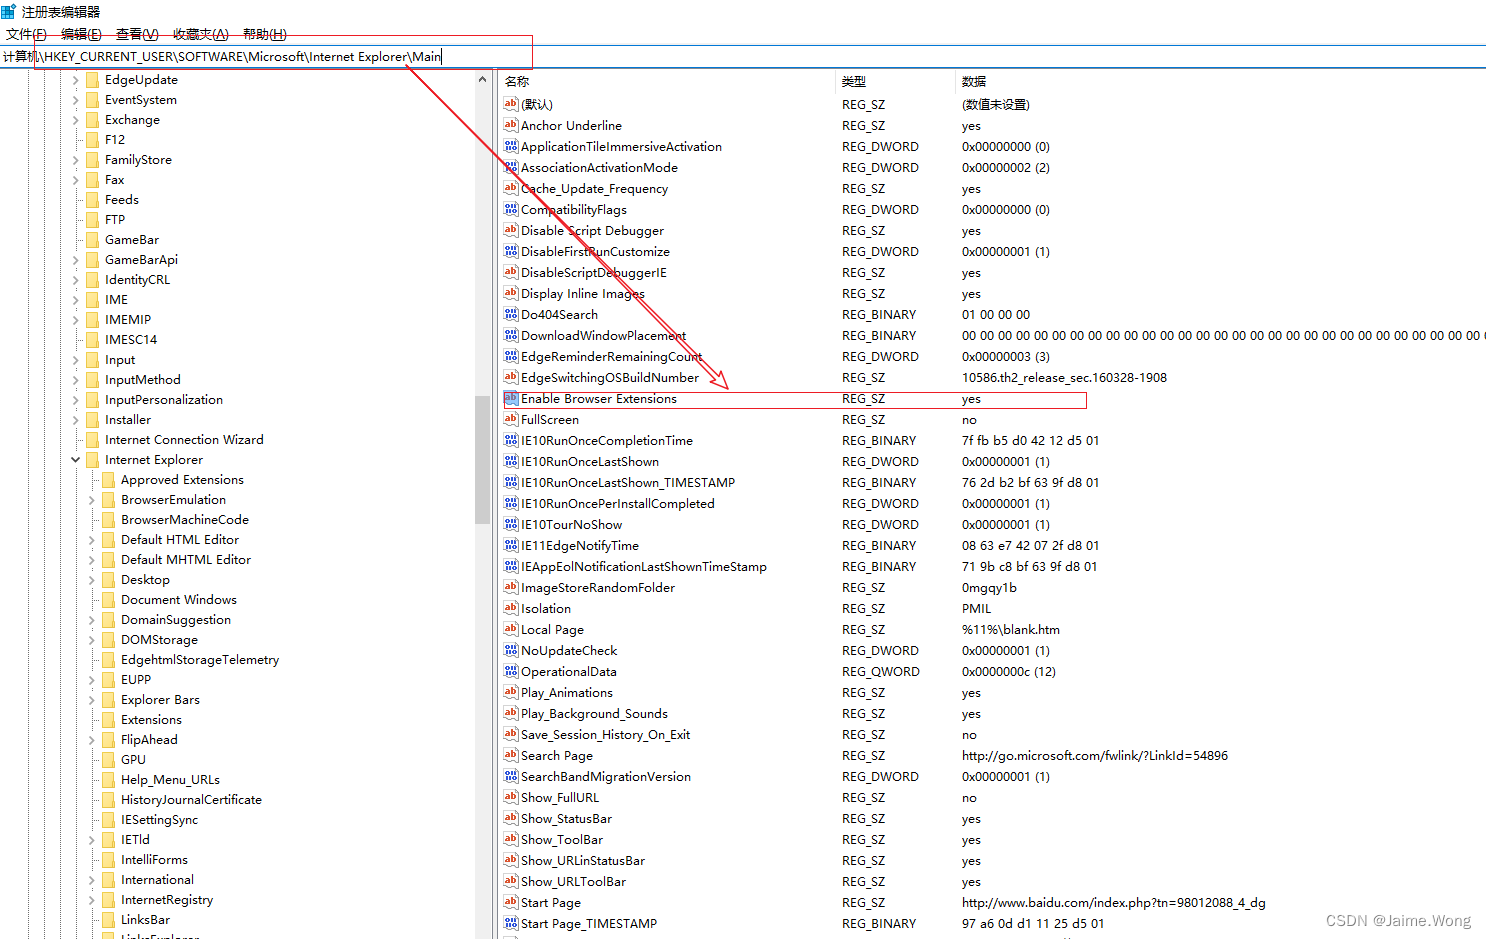Click the folder icon of Internet Explorer key
Screen dimensions: 1486x939
coord(92,460)
